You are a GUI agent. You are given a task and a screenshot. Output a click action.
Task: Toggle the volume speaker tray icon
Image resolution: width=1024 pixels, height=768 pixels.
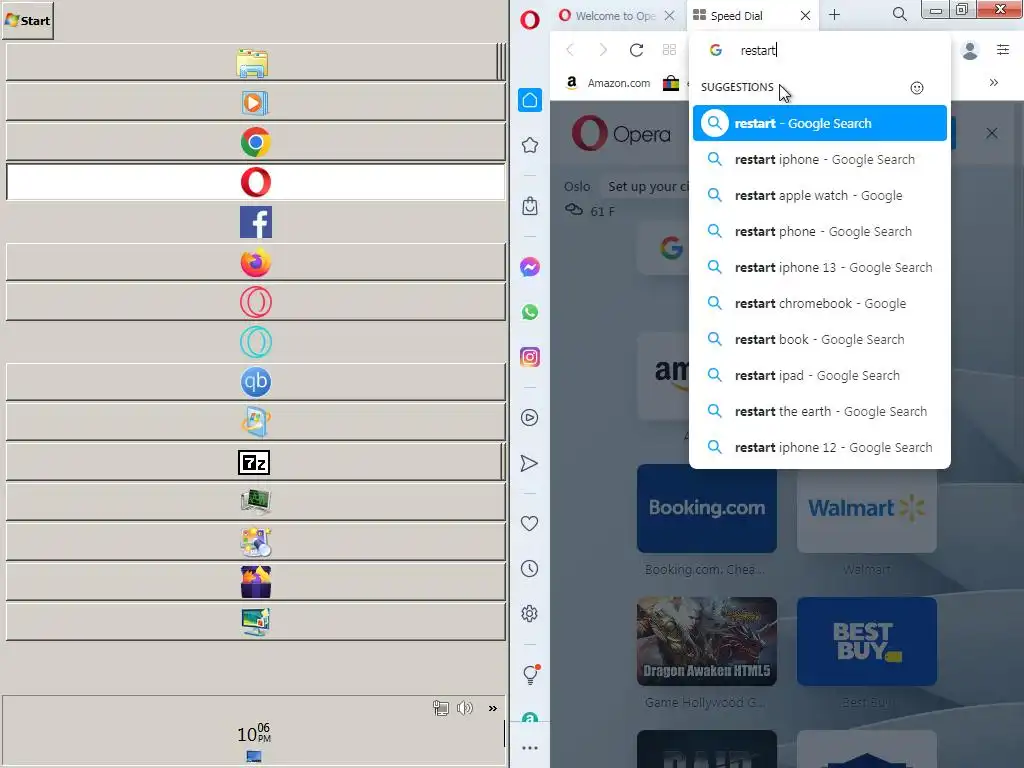(x=464, y=708)
